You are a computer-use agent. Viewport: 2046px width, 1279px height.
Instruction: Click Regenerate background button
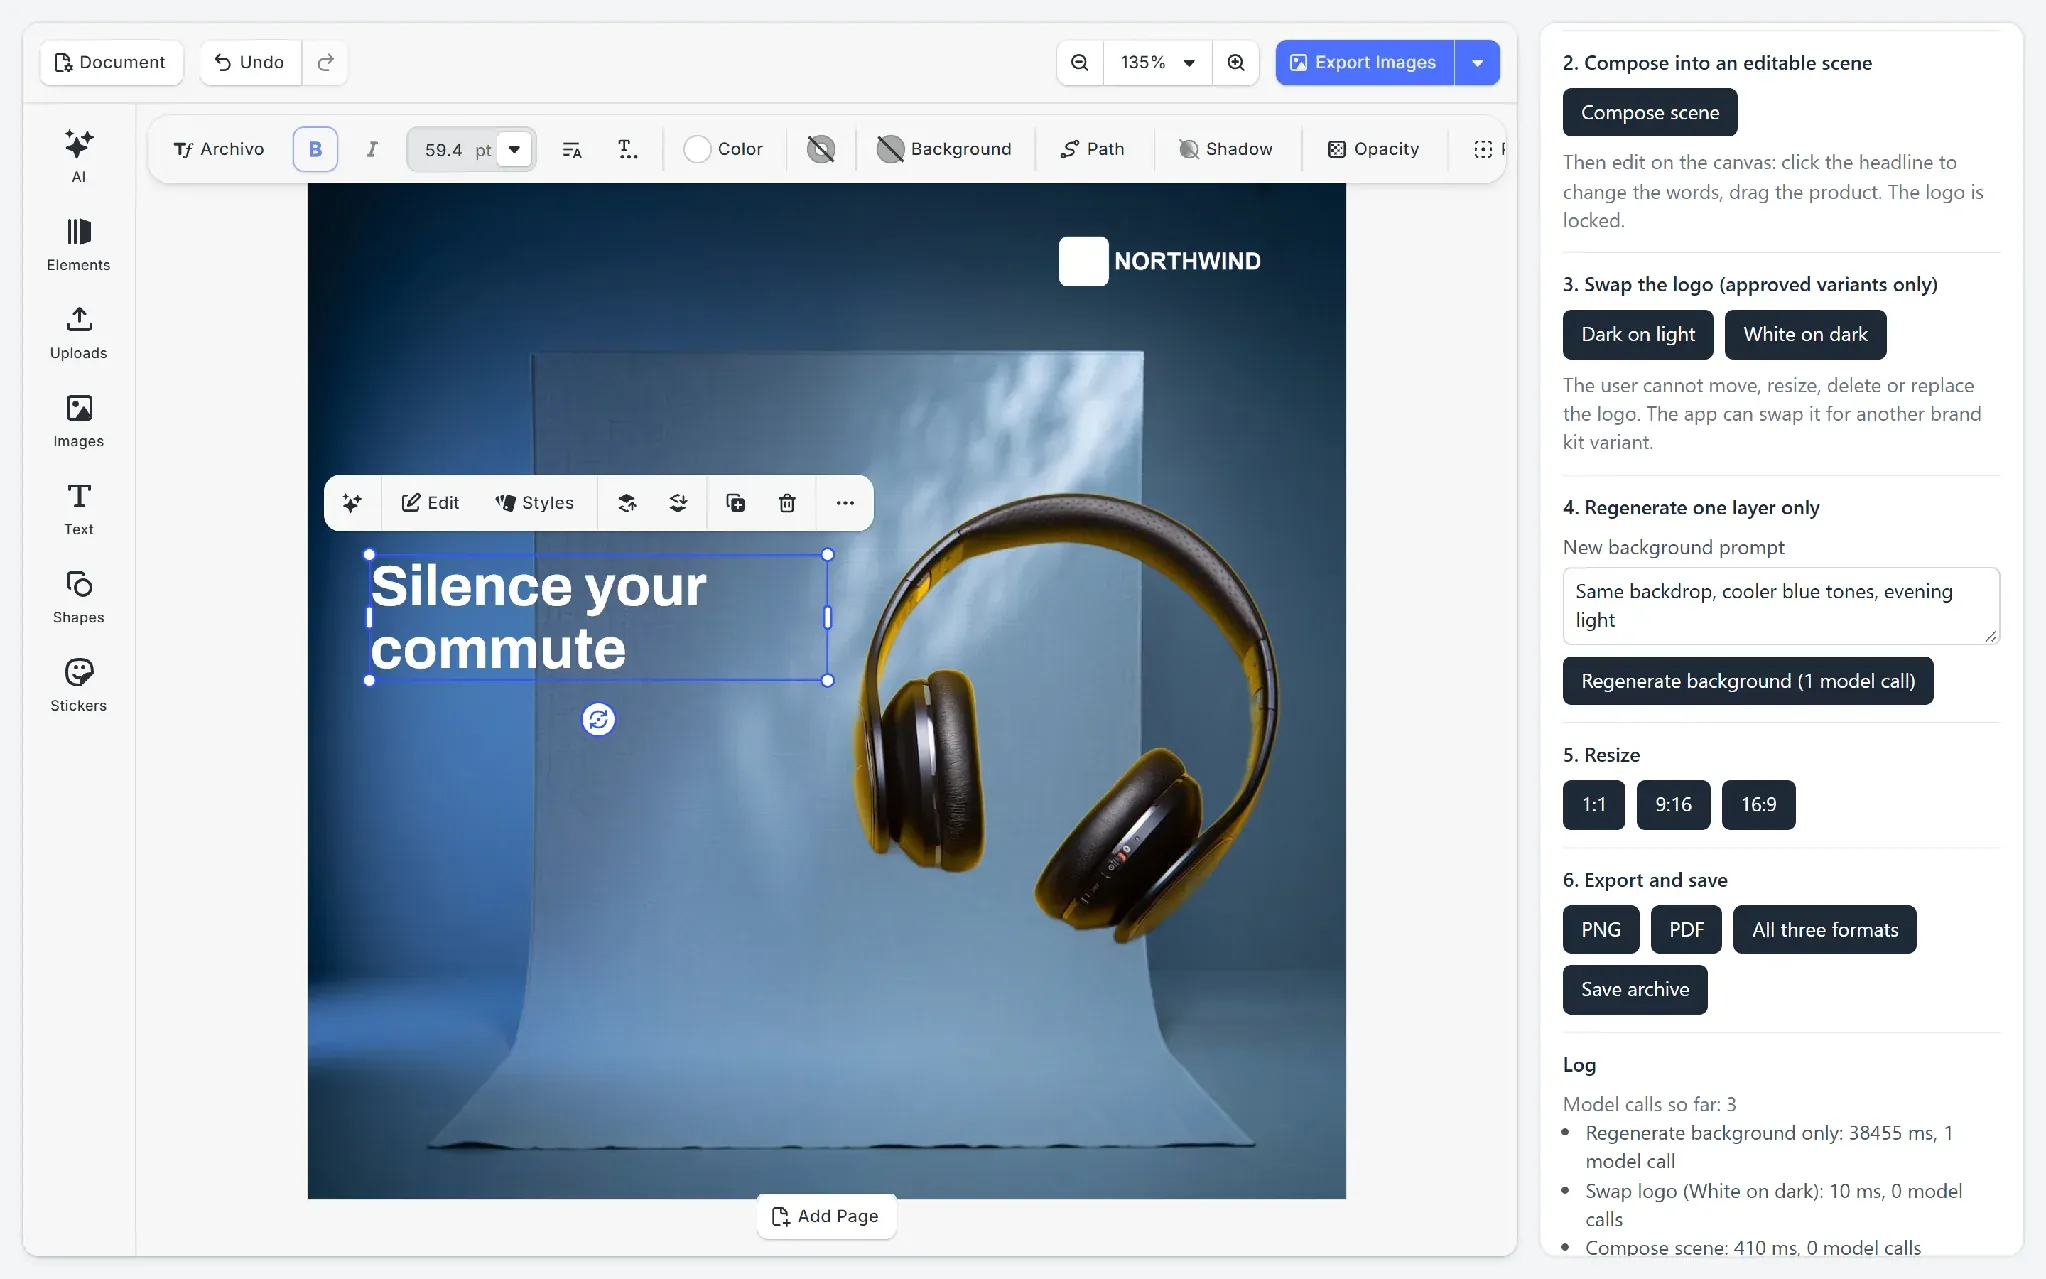(1748, 681)
